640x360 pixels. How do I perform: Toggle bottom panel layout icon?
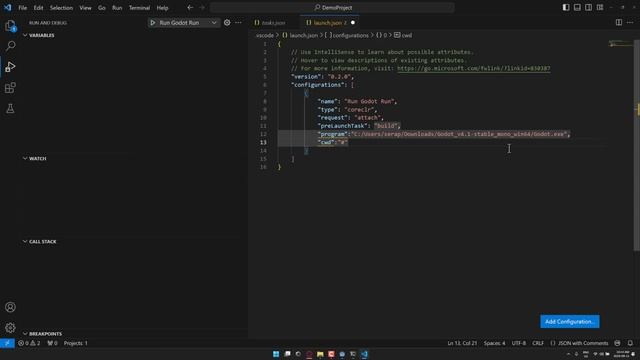coord(577,7)
